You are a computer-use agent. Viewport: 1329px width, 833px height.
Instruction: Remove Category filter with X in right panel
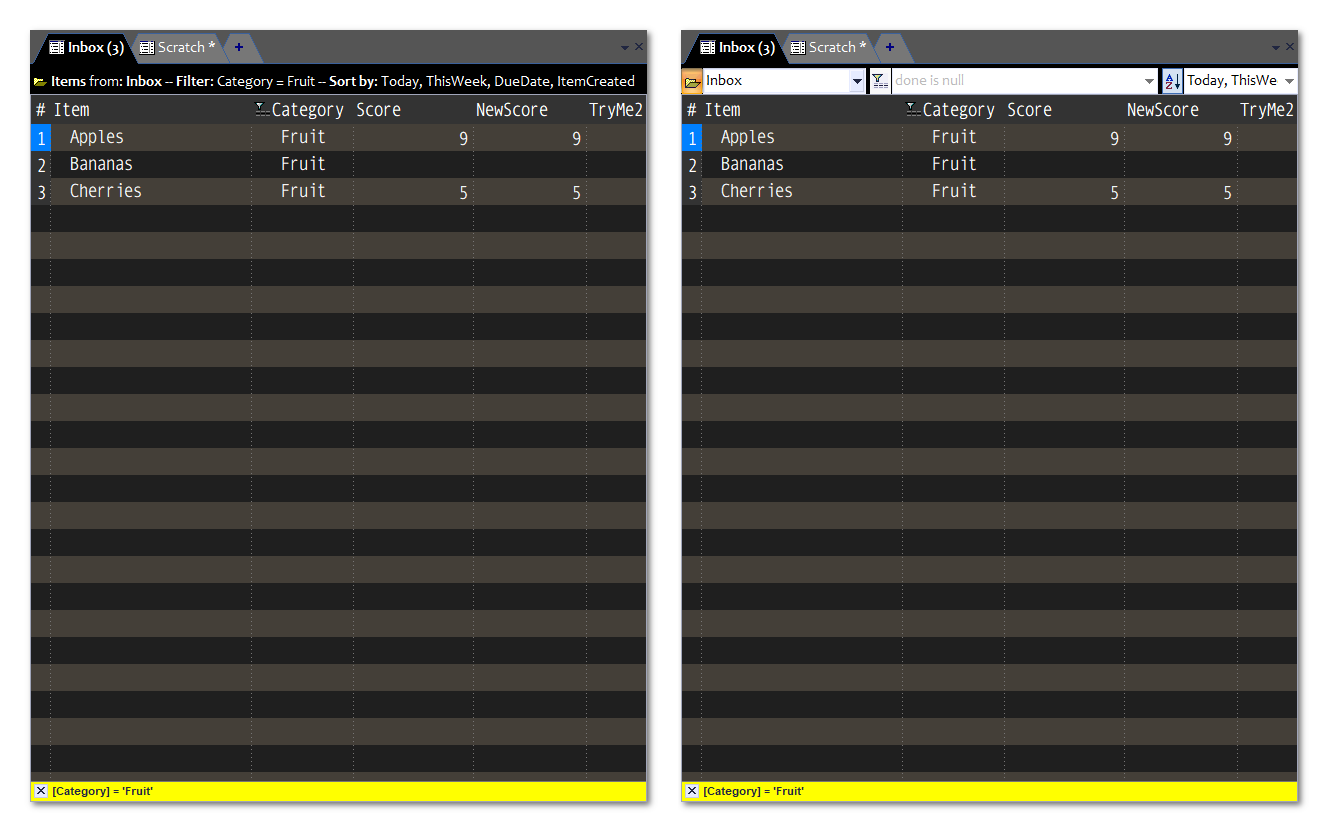691,791
